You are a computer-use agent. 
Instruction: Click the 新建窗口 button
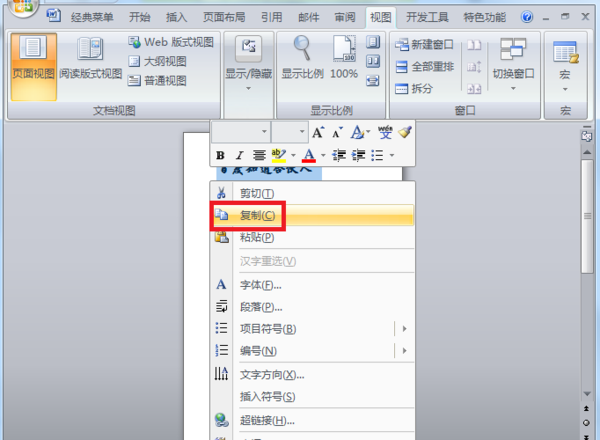click(x=424, y=44)
